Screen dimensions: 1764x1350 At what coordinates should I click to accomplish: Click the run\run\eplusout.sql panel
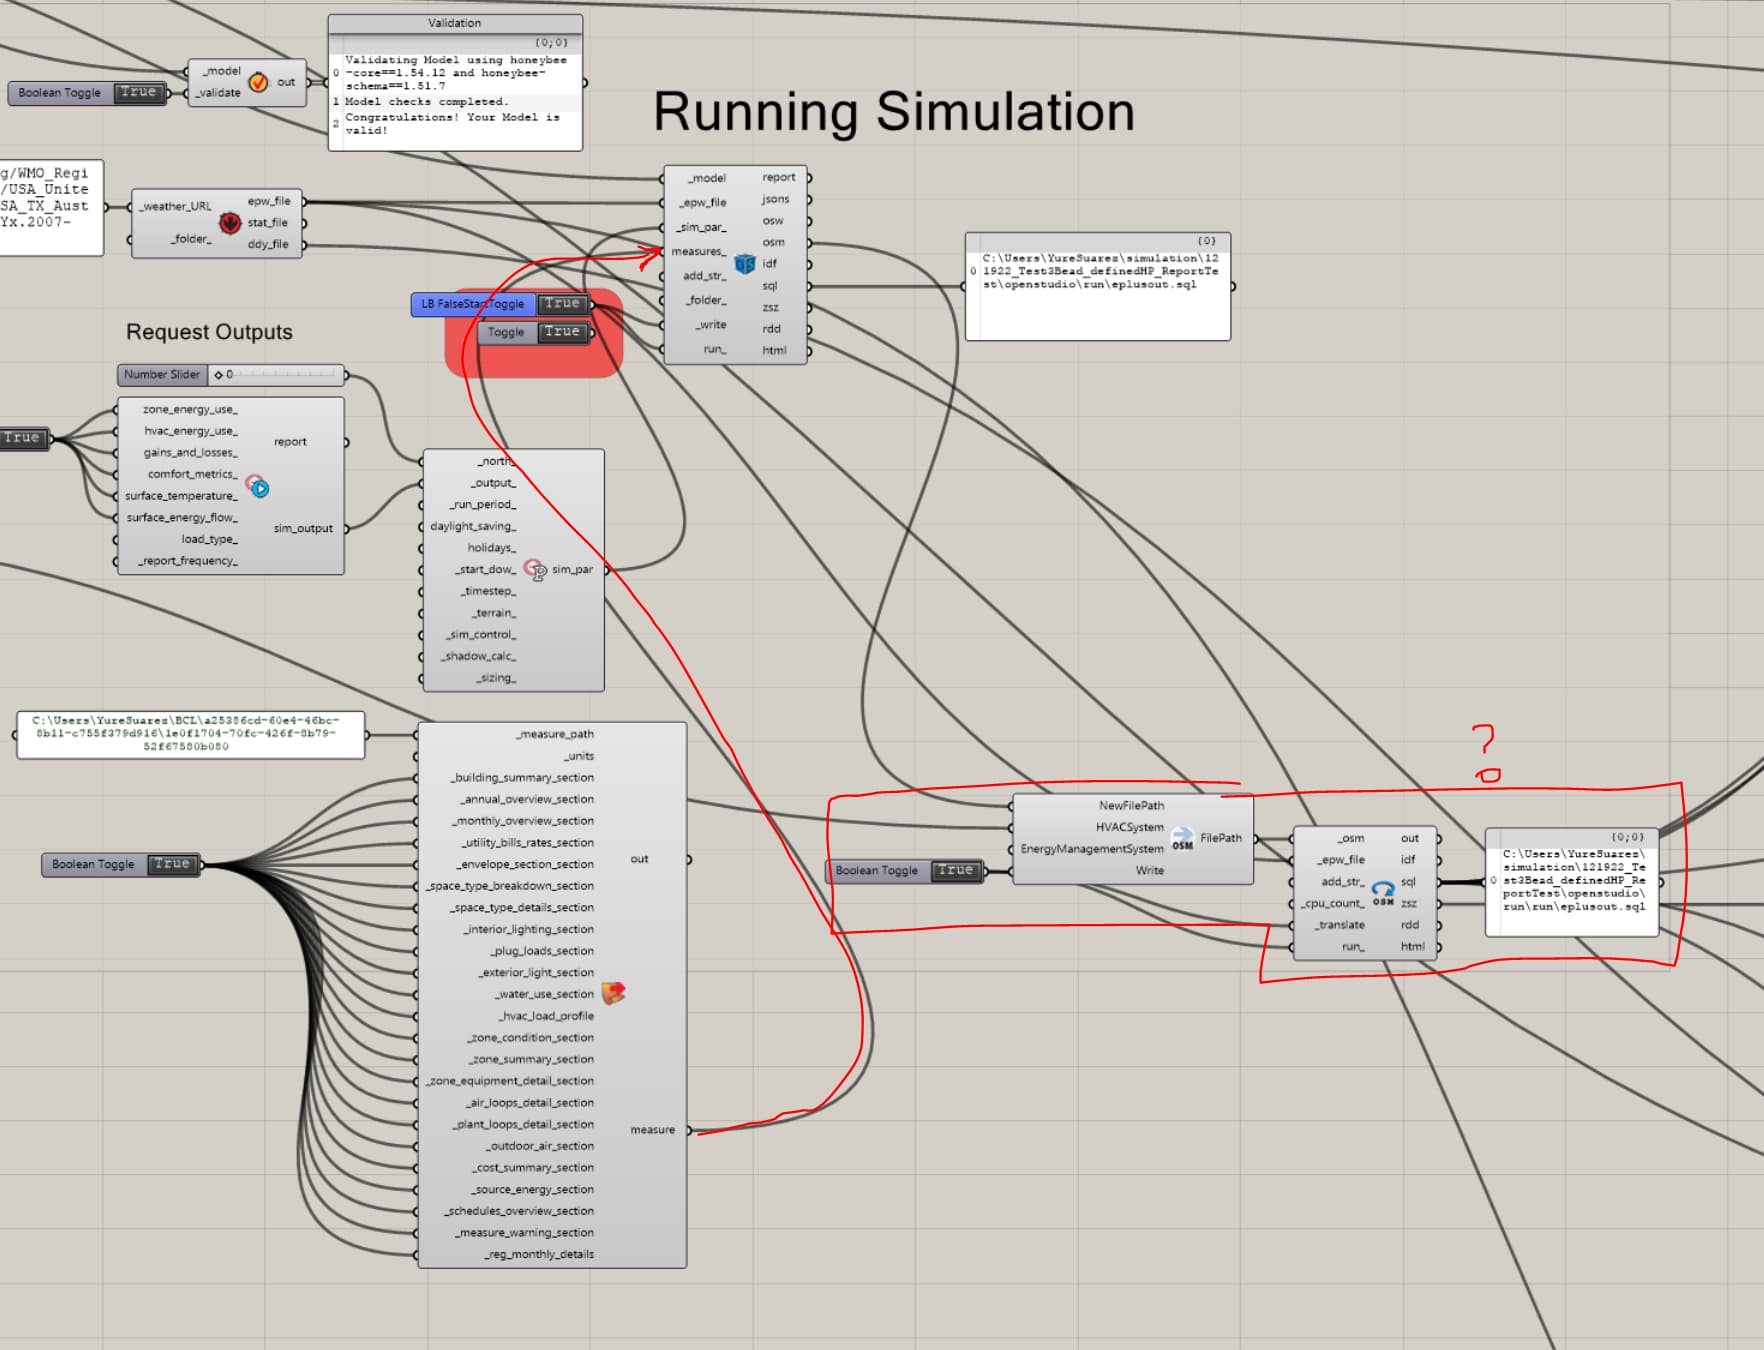1572,882
